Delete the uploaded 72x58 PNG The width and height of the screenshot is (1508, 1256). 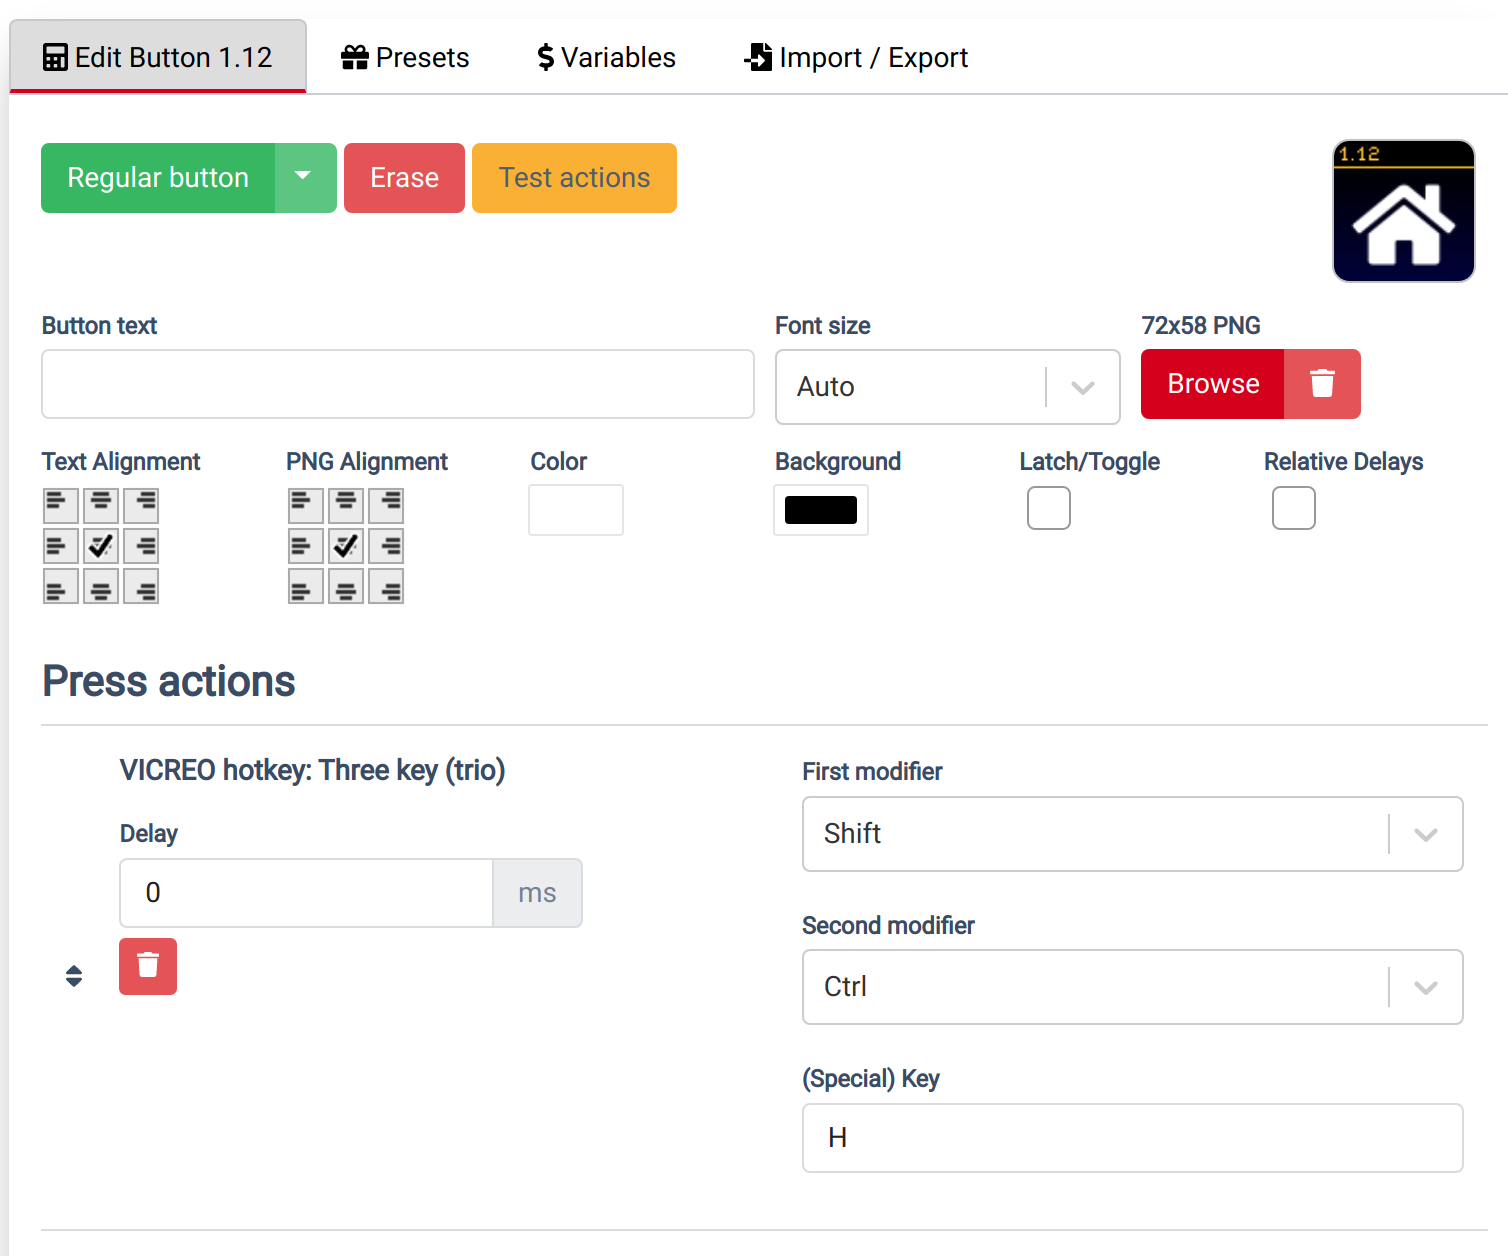(x=1322, y=384)
